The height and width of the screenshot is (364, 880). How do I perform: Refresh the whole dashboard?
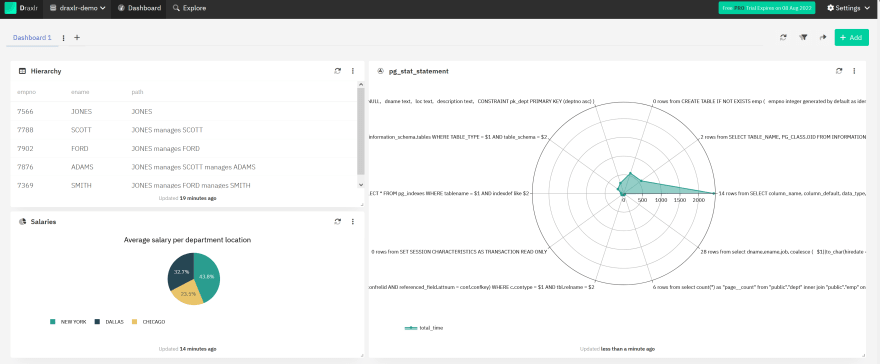click(783, 38)
